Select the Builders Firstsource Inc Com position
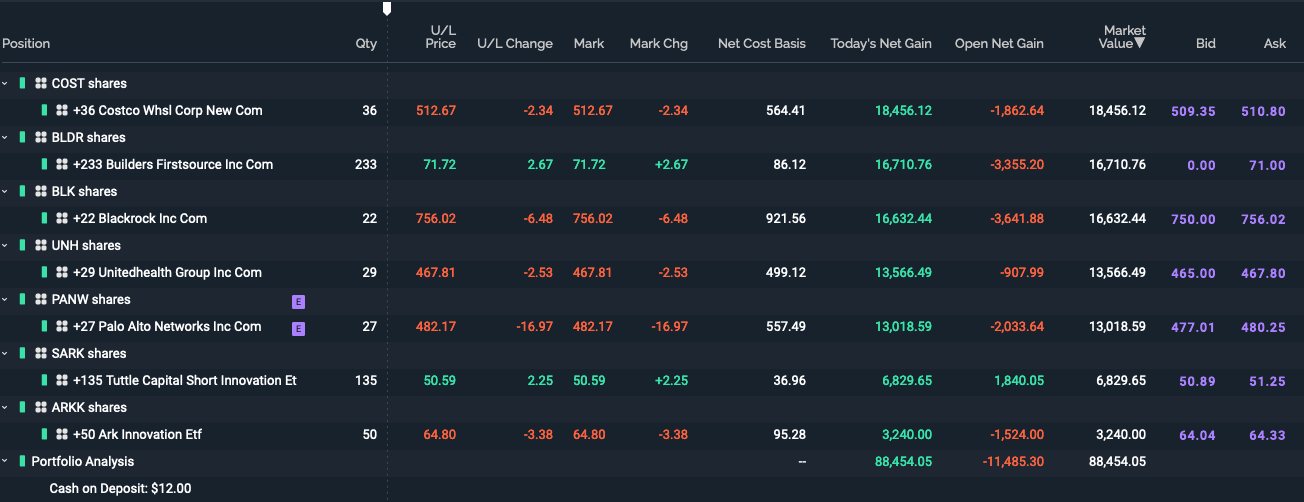This screenshot has height=502, width=1304. tap(652, 164)
